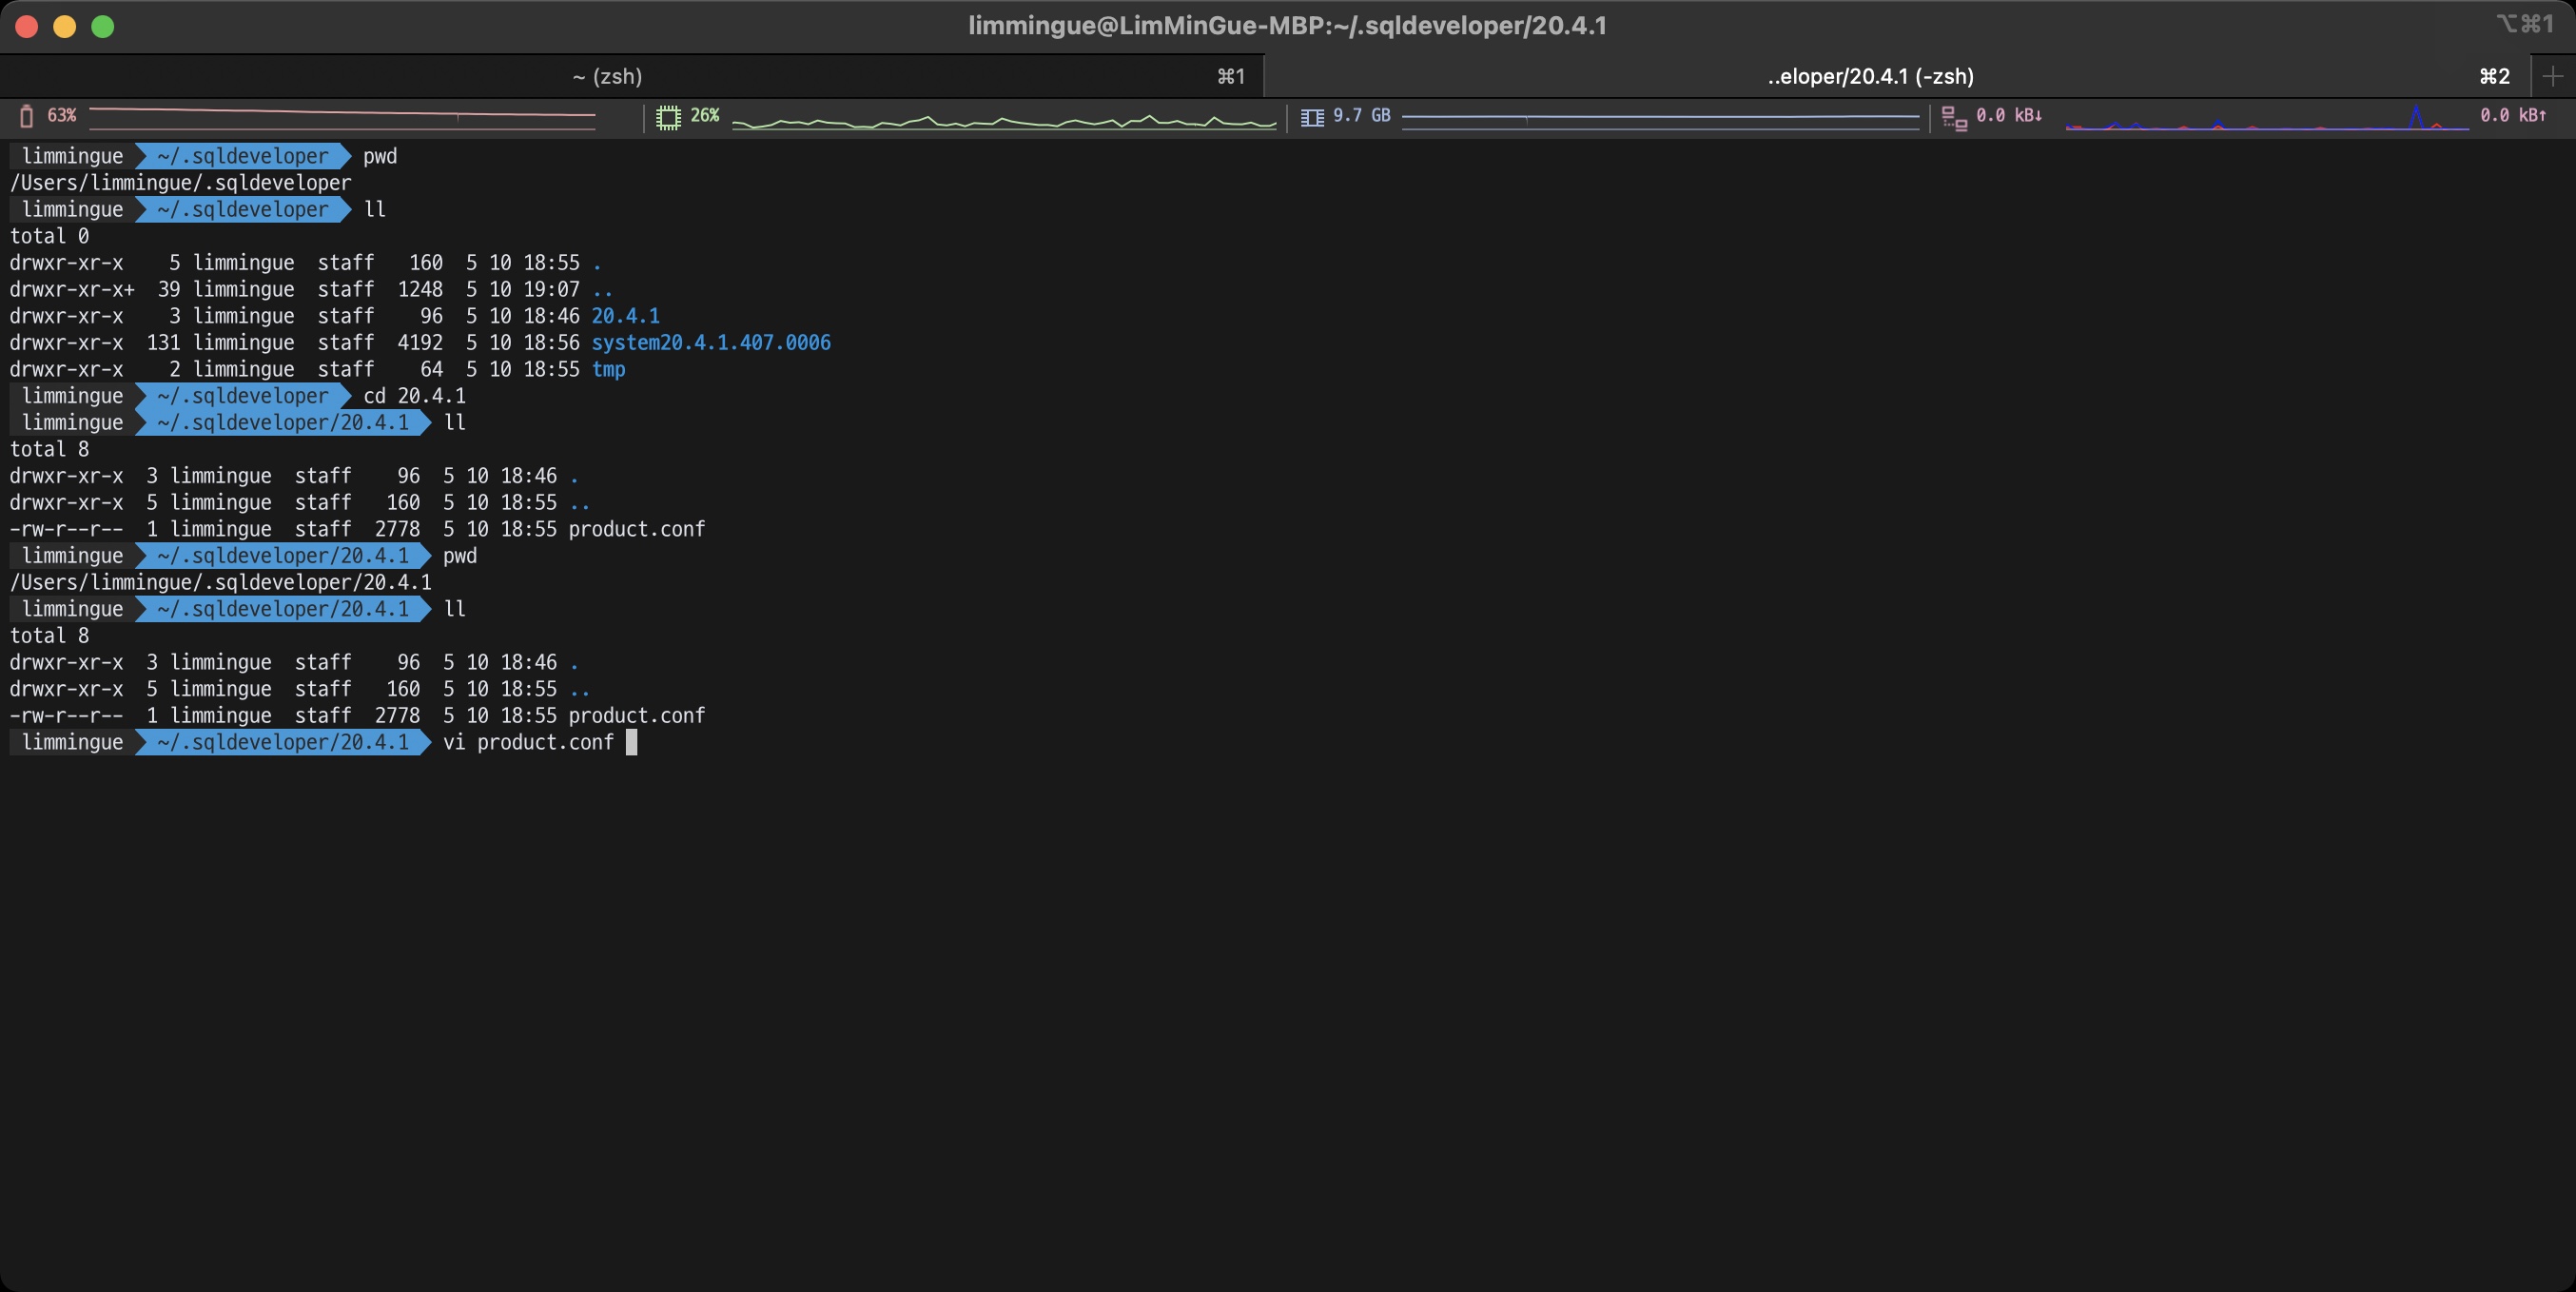The width and height of the screenshot is (2576, 1292).
Task: Click the battery icon in status bar
Action: (x=27, y=116)
